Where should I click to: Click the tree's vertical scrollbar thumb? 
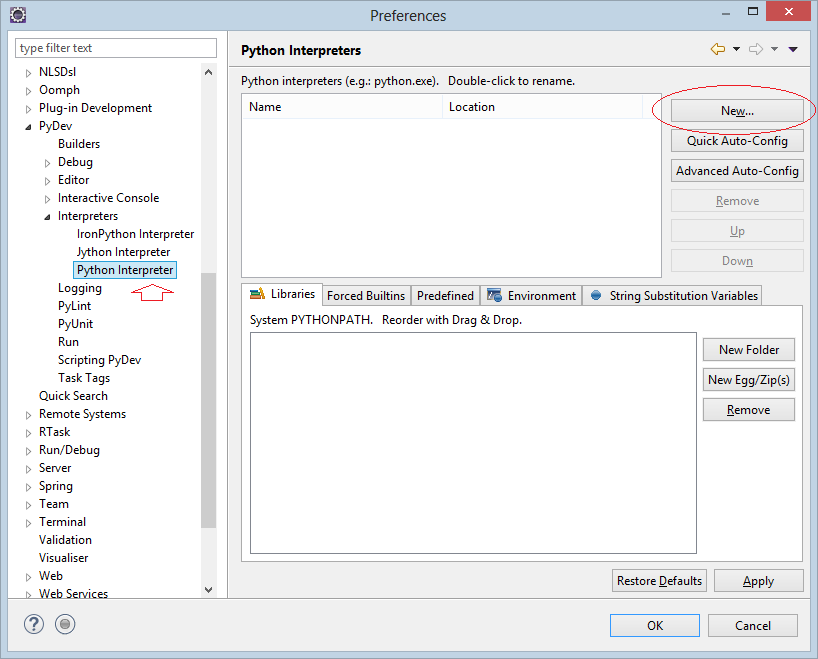point(209,400)
